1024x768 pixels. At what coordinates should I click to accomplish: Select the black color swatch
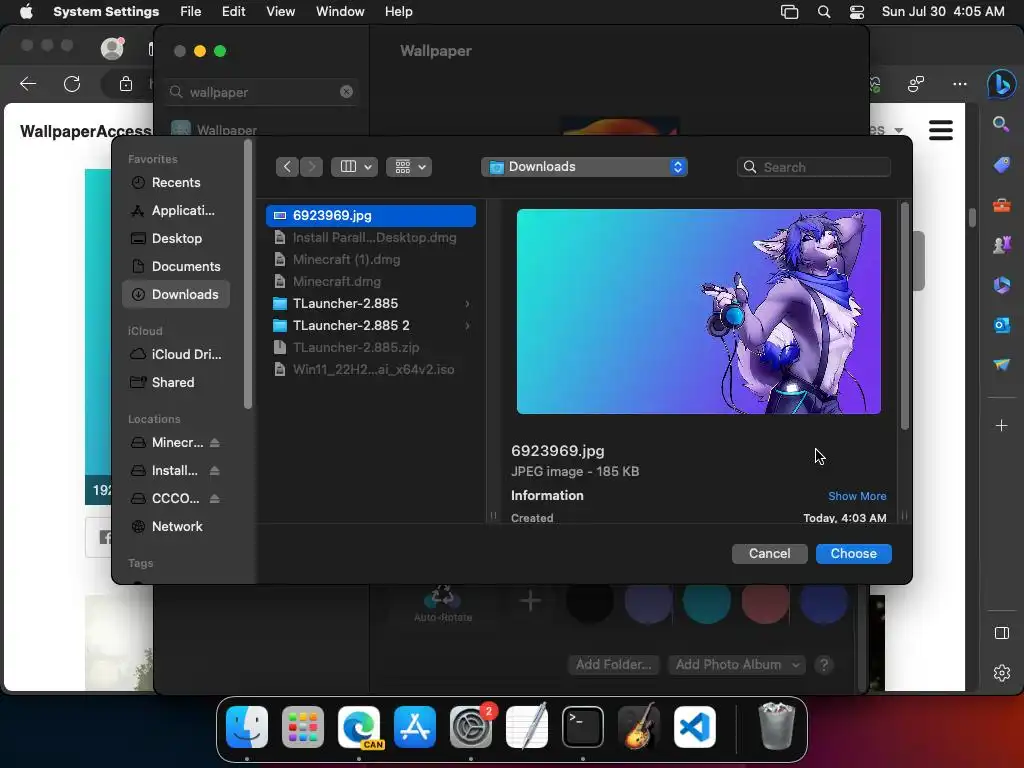point(589,601)
